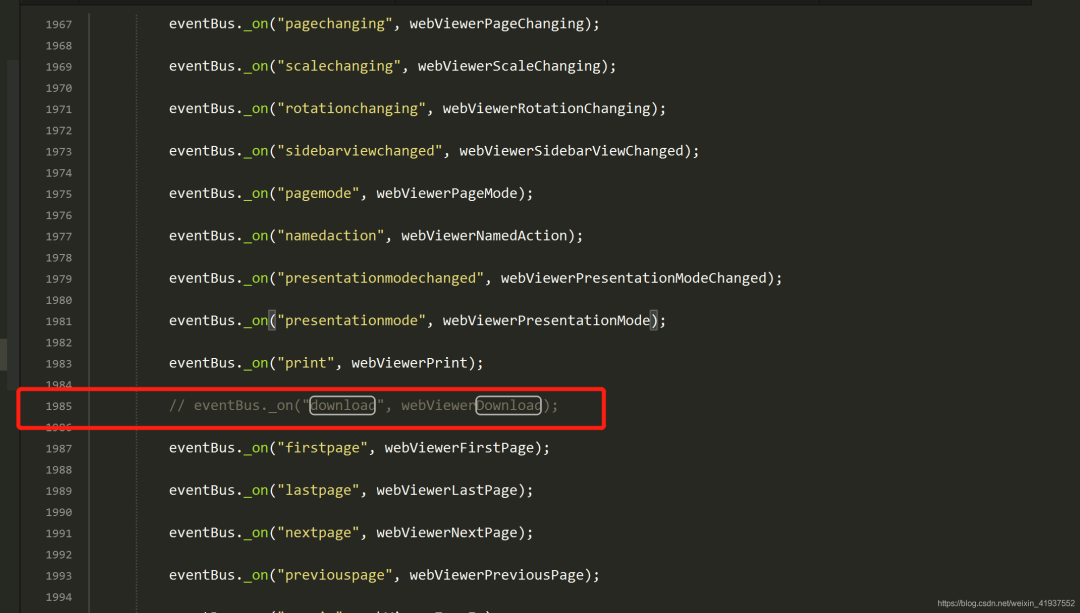The width and height of the screenshot is (1080, 613).
Task: Click the "presentationmode" string on line 1981
Action: 351,320
